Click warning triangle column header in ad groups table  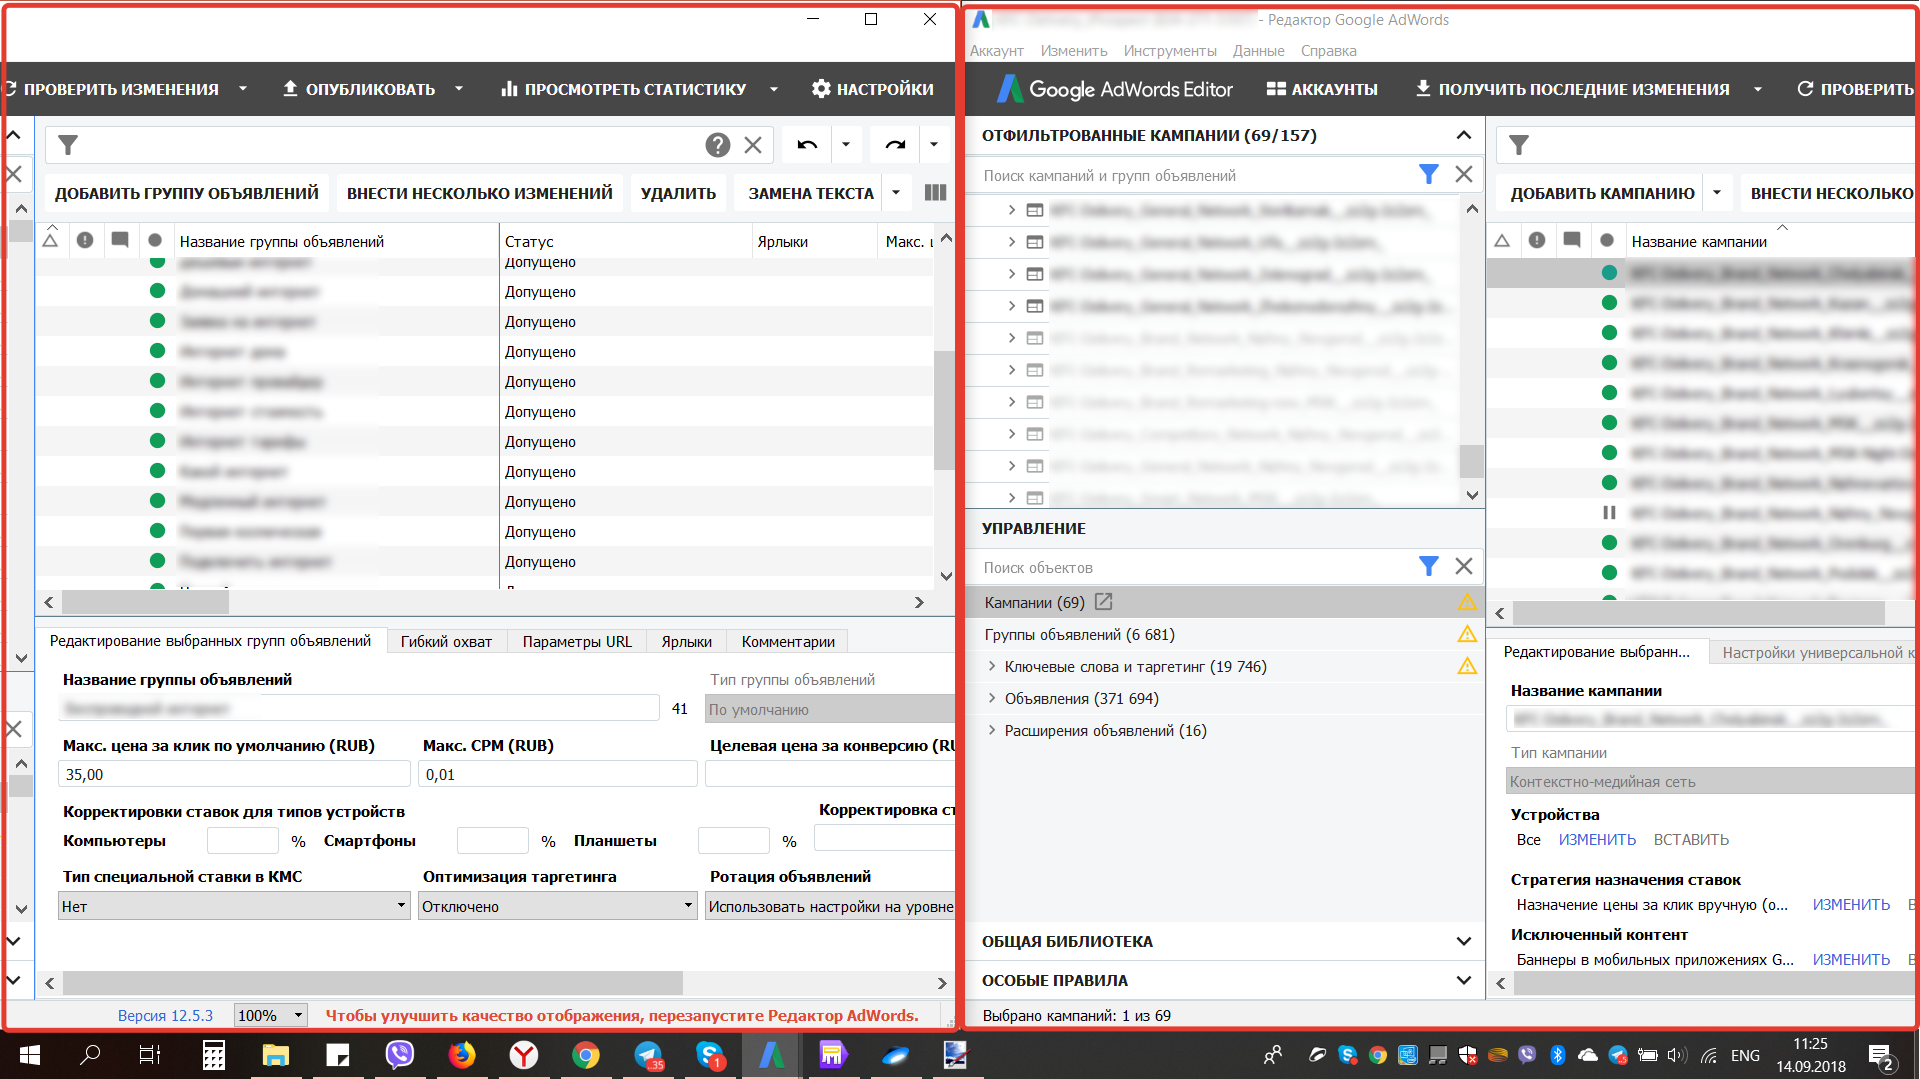click(51, 239)
